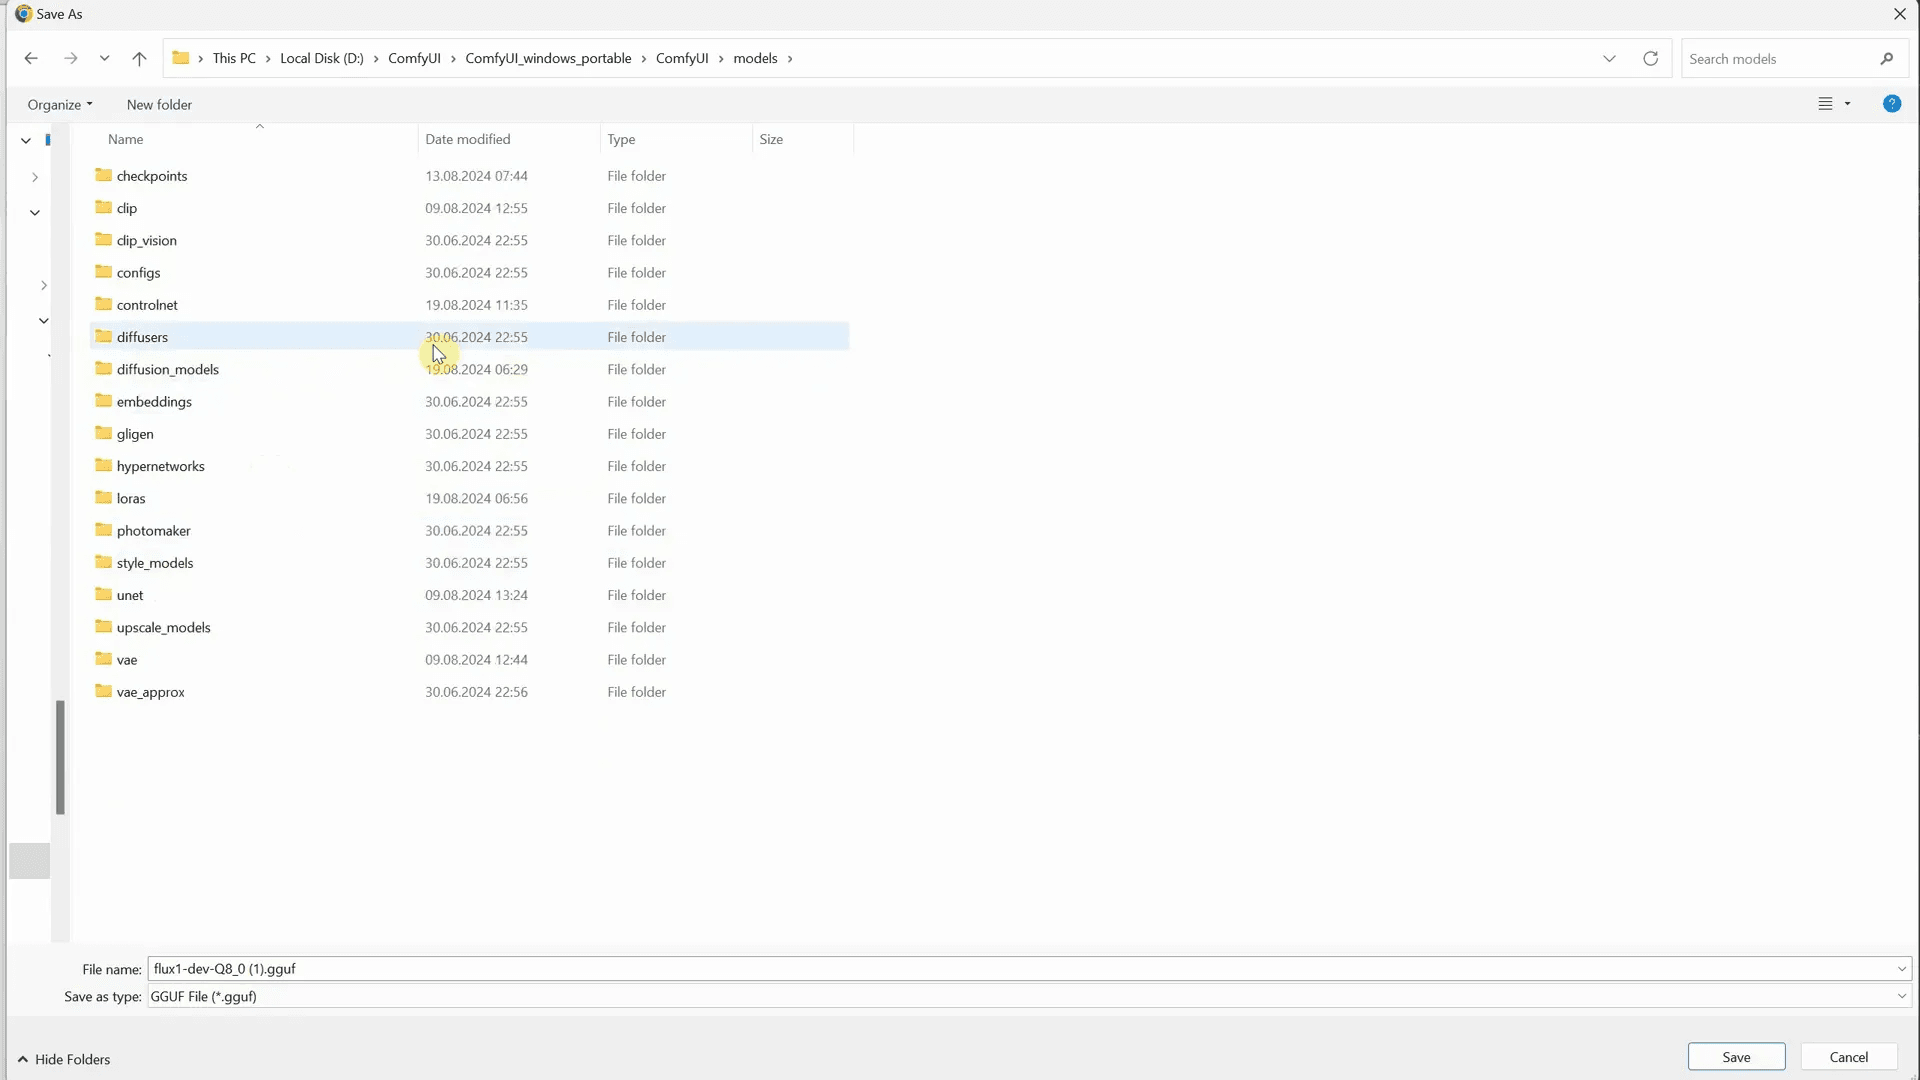
Task: Cancel the save dialog
Action: click(x=1848, y=1056)
